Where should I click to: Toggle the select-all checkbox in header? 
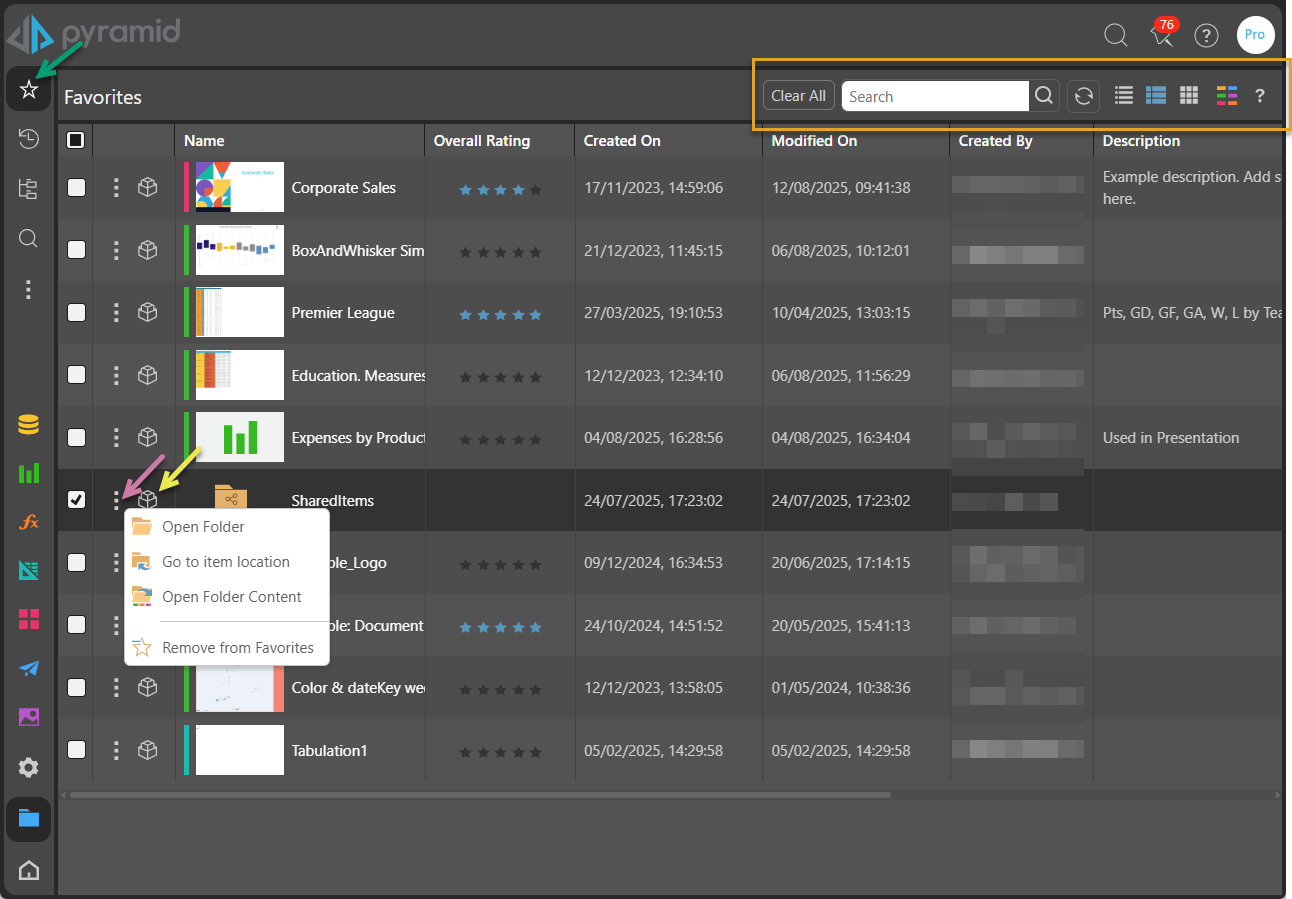76,140
